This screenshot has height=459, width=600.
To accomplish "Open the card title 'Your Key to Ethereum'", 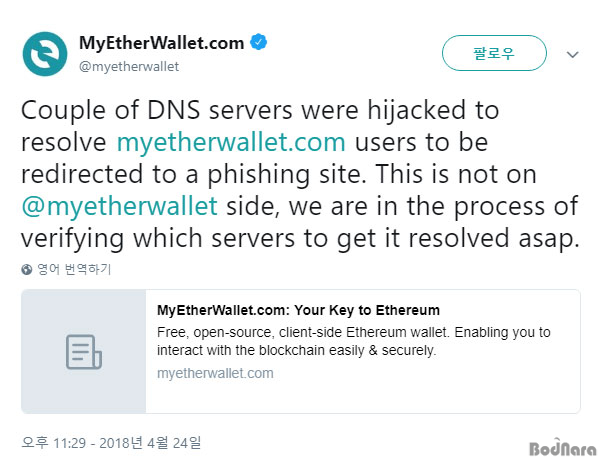I will pyautogui.click(x=298, y=310).
